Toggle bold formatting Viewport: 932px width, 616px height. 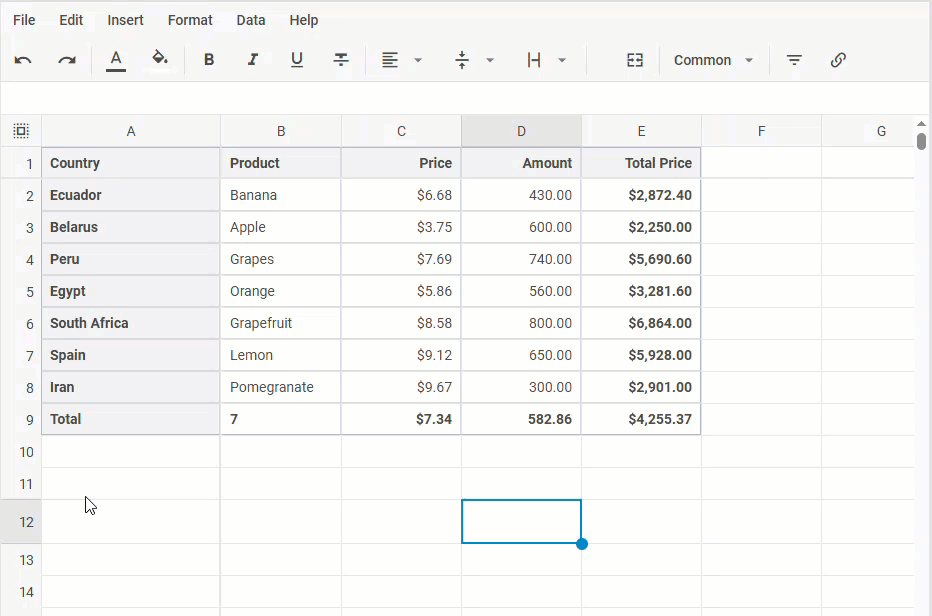click(209, 59)
